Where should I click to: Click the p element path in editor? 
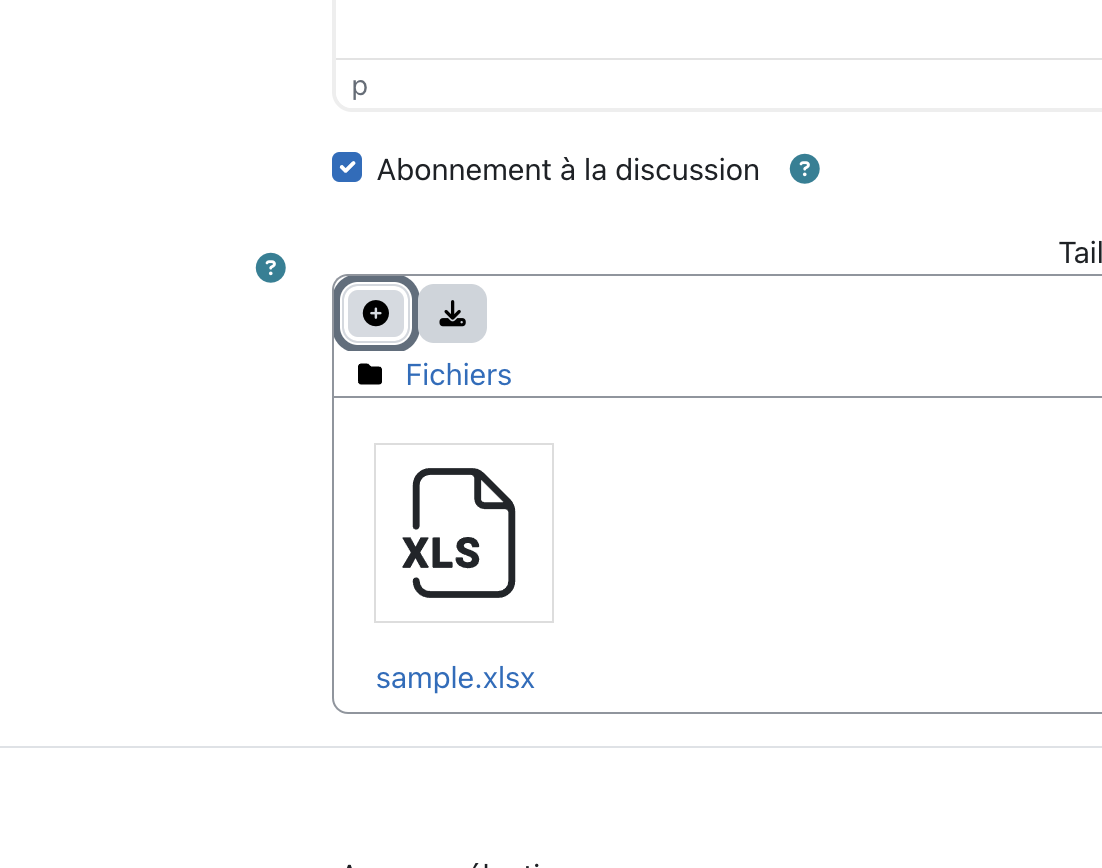tap(360, 86)
